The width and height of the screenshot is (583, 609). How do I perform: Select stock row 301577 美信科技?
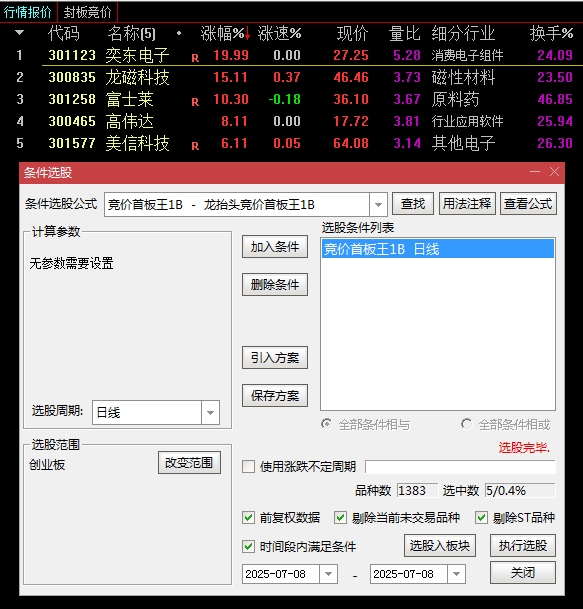click(291, 143)
